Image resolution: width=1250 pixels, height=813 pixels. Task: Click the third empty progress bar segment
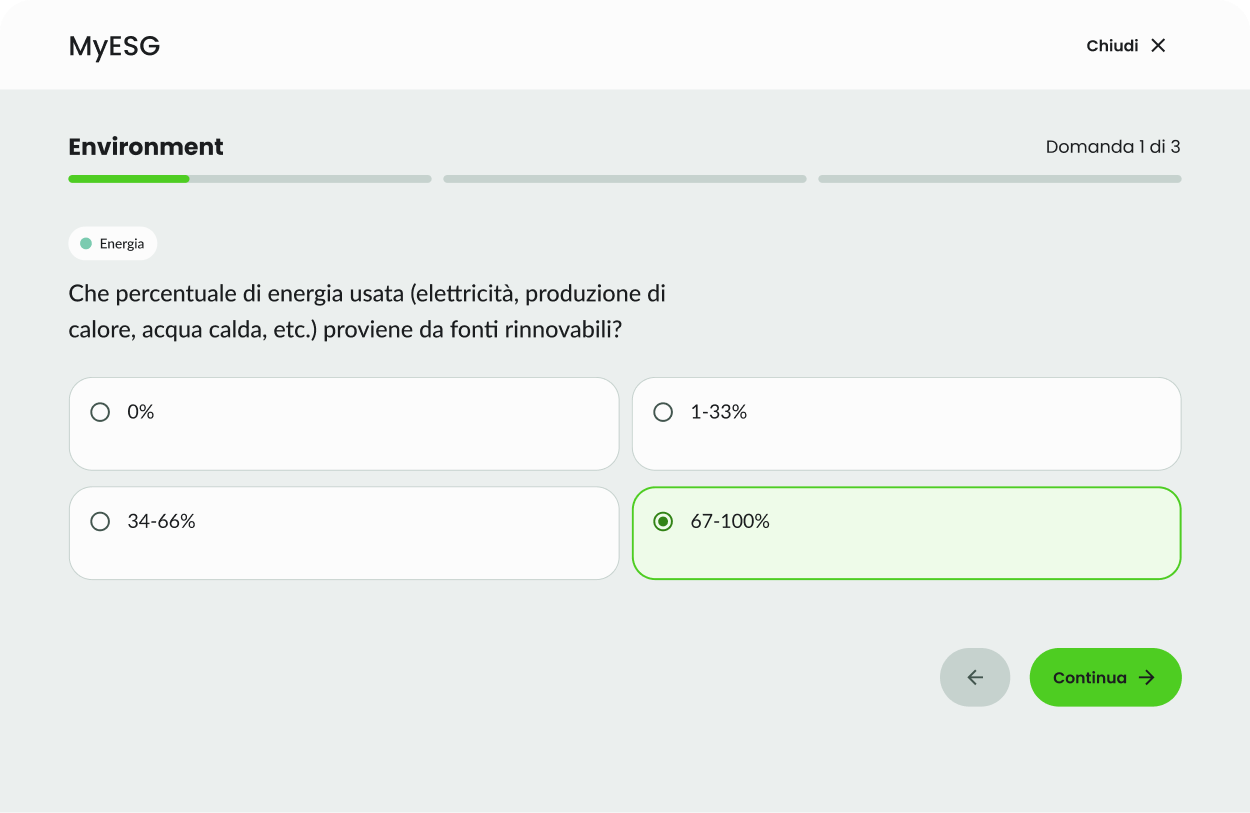pos(1000,178)
